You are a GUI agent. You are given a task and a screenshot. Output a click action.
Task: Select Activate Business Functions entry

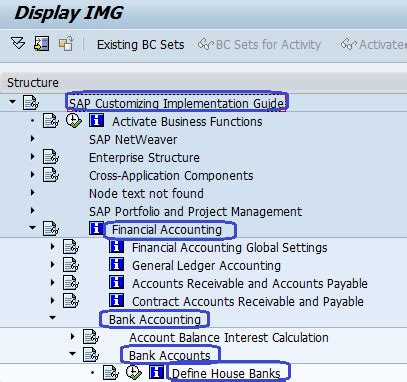[x=187, y=121]
